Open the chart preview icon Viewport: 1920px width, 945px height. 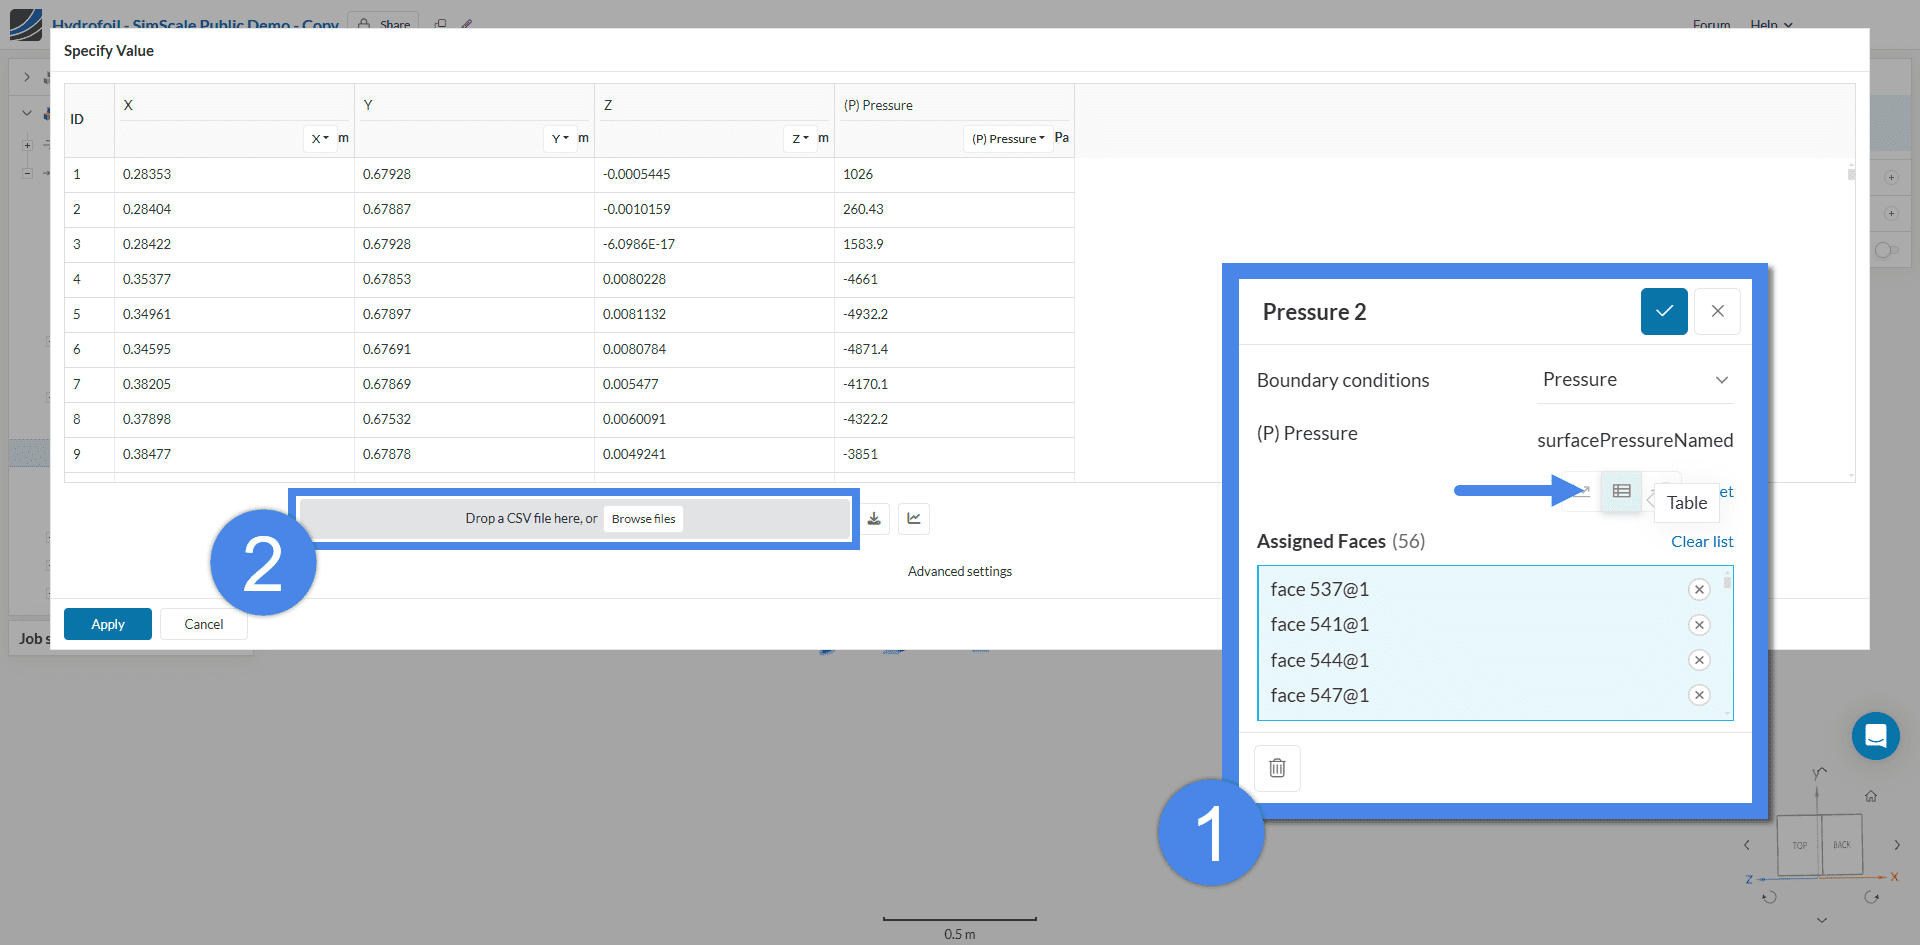(914, 518)
